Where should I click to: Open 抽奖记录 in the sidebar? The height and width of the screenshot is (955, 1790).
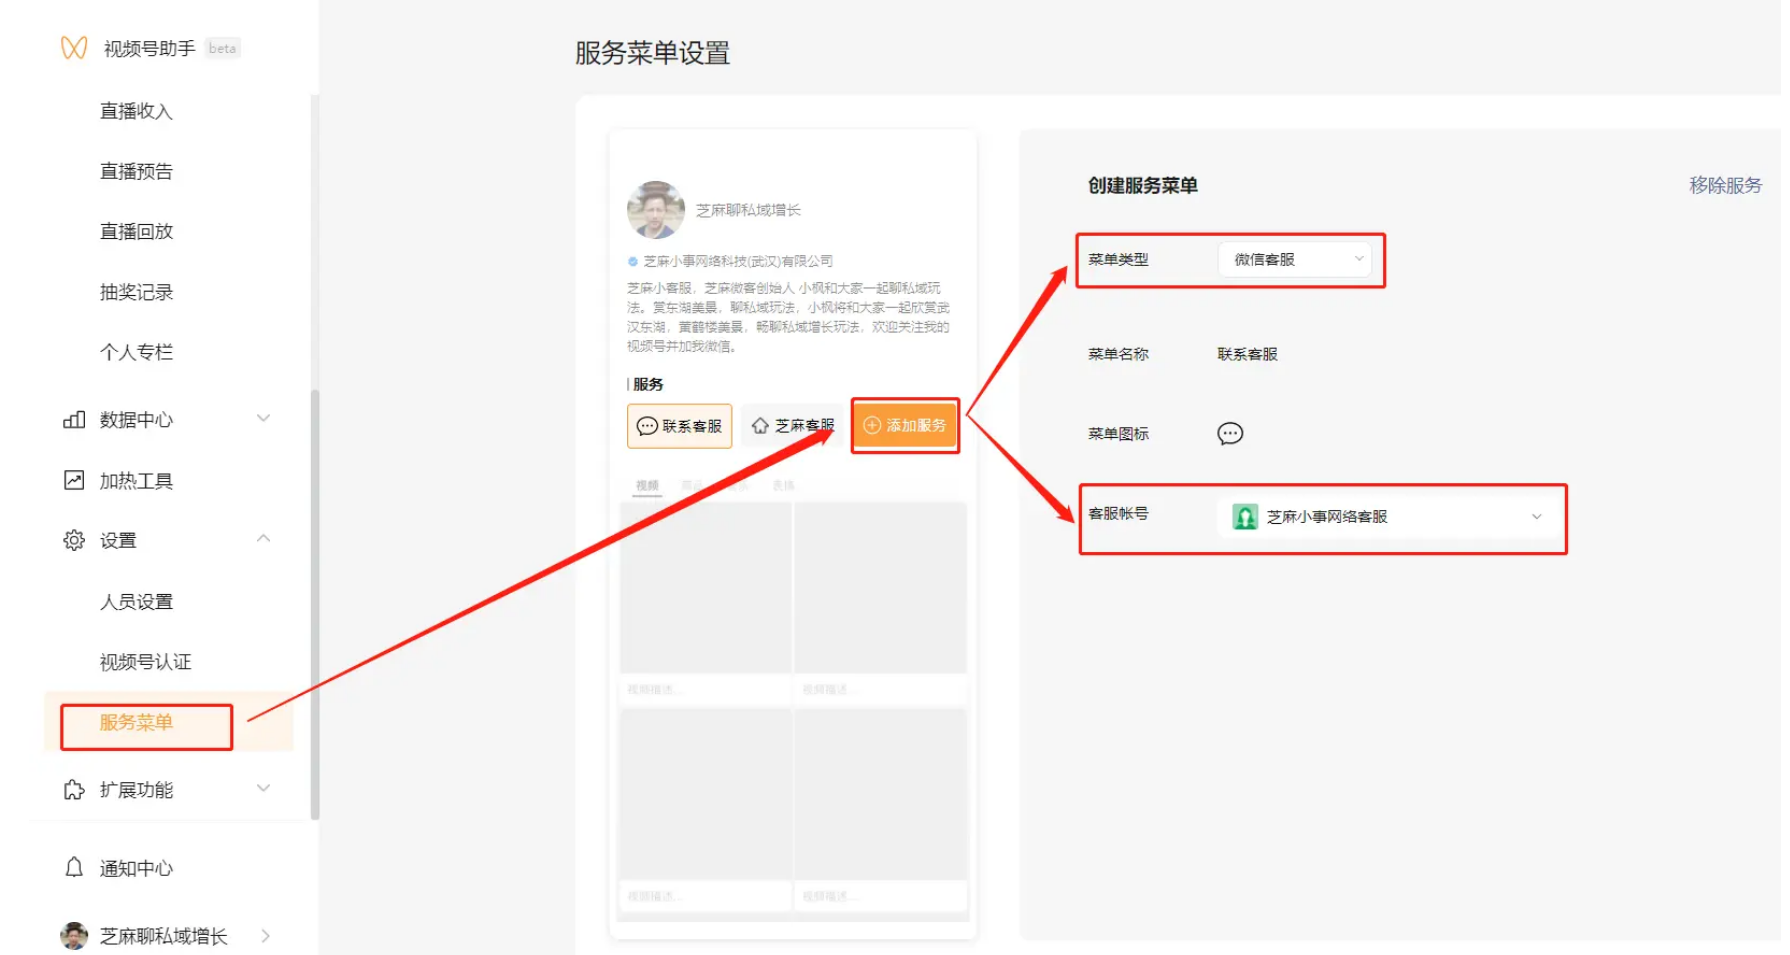(x=136, y=292)
